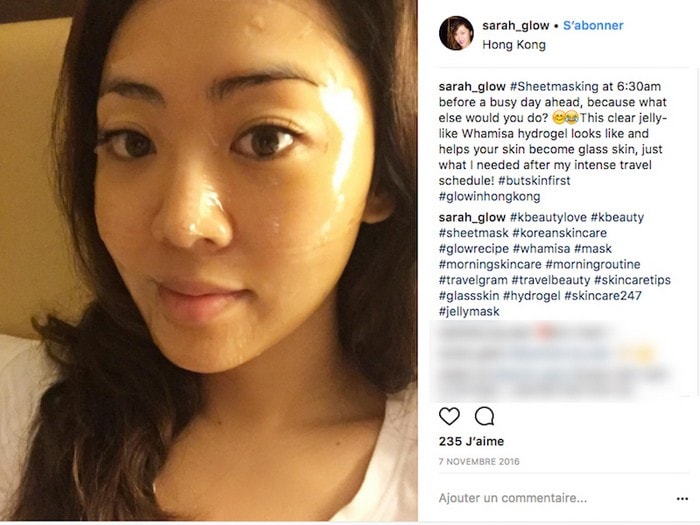
Task: Open the Hong Kong location link
Action: point(514,45)
